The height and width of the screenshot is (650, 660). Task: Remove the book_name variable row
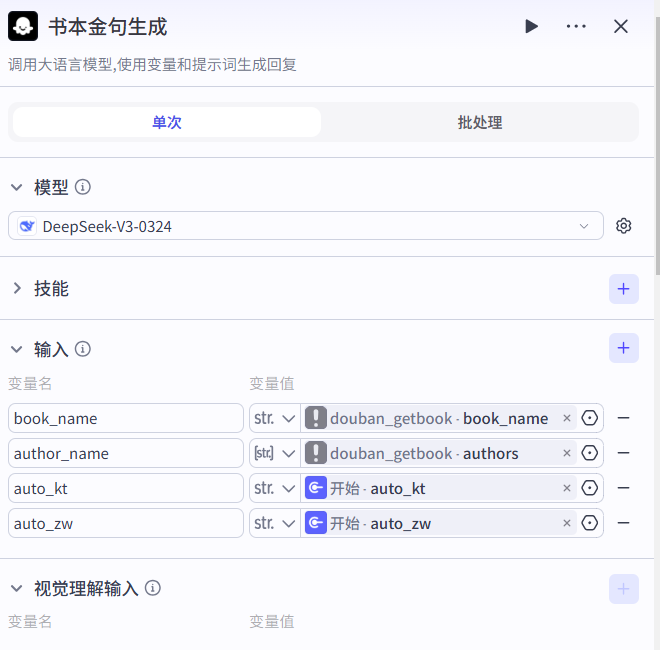tap(623, 418)
